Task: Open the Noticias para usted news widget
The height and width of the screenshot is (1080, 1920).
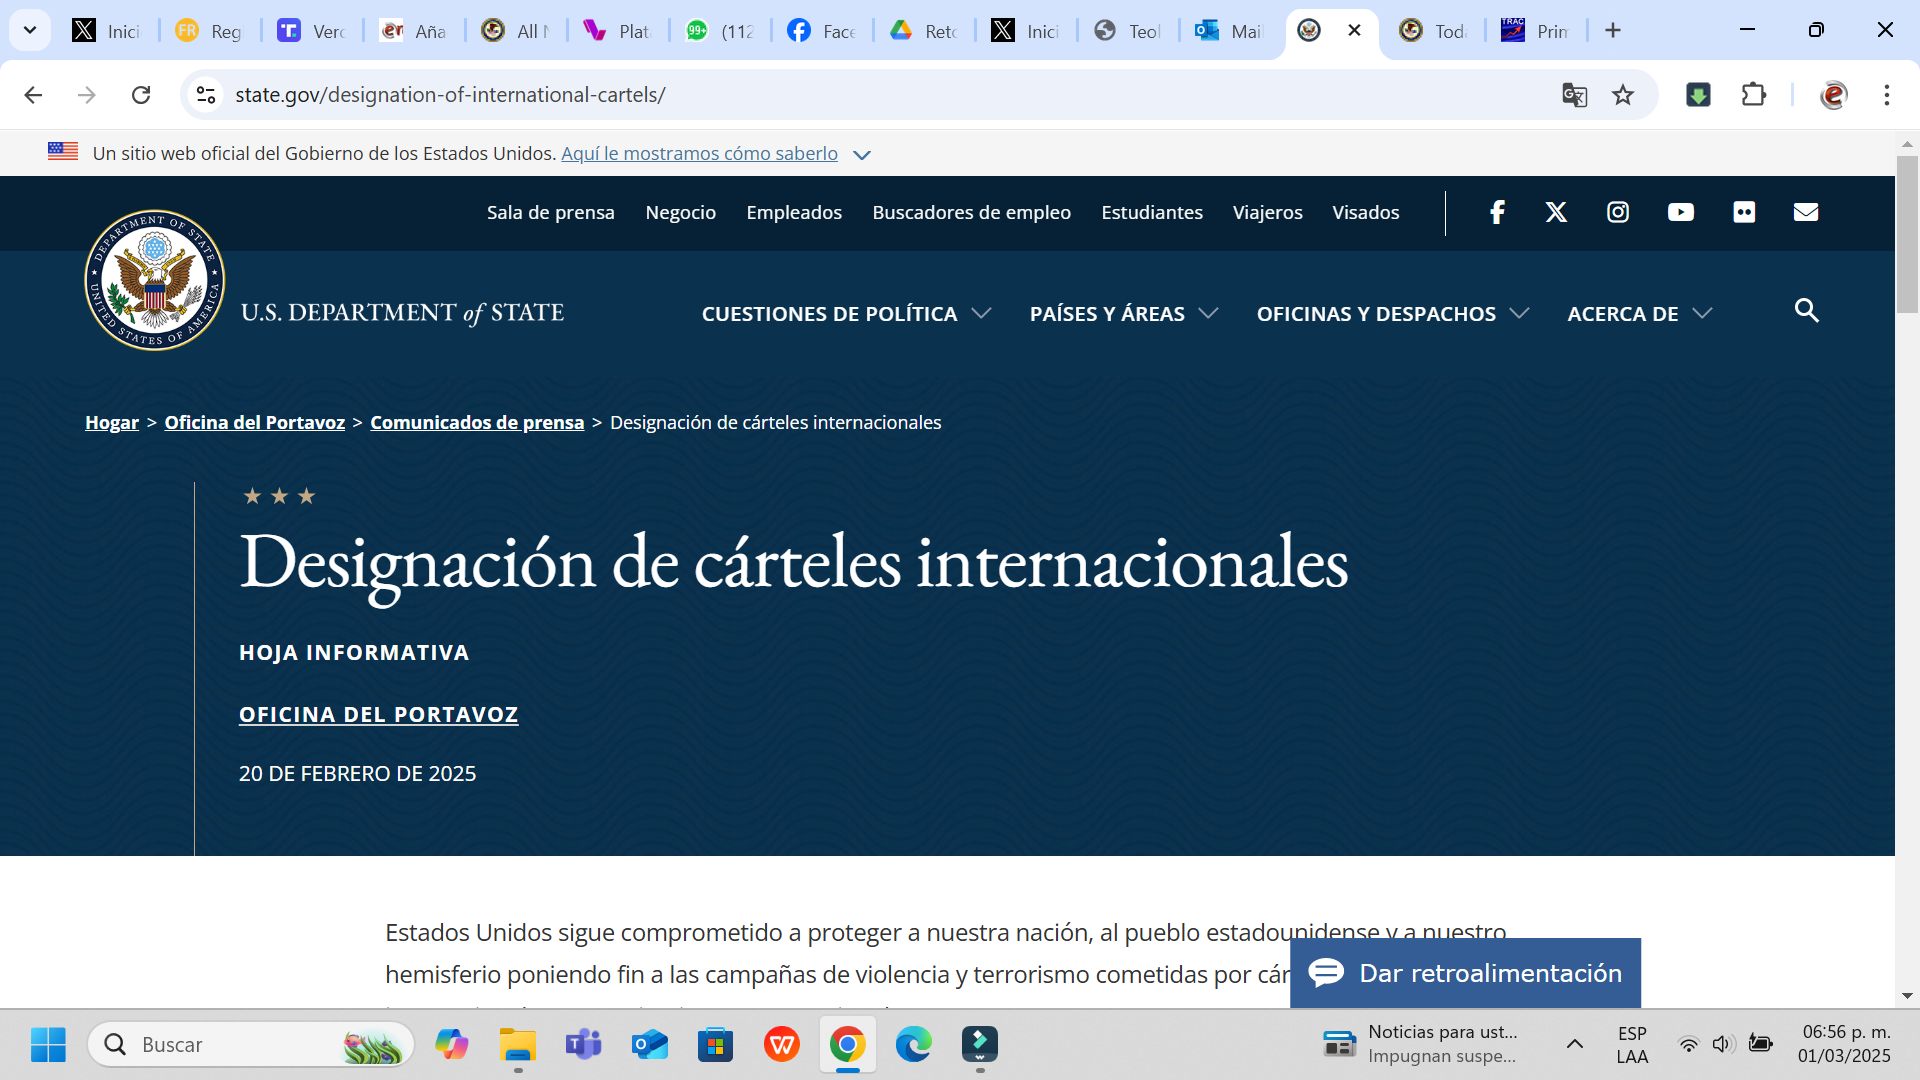Action: pyautogui.click(x=1420, y=1044)
